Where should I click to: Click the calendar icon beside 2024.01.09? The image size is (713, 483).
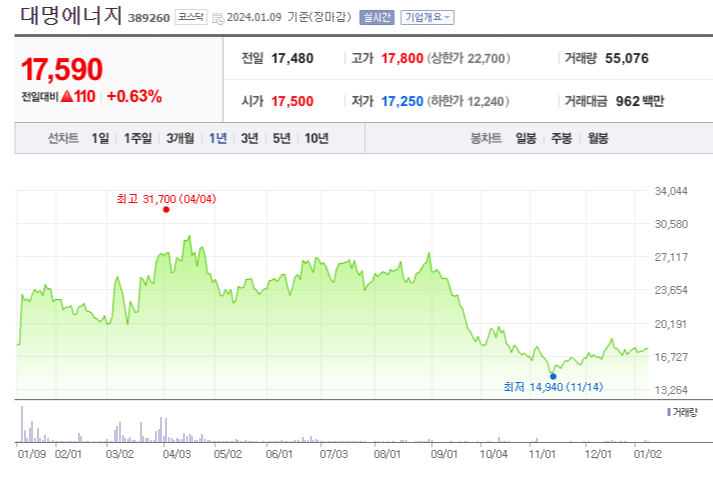click(x=218, y=19)
